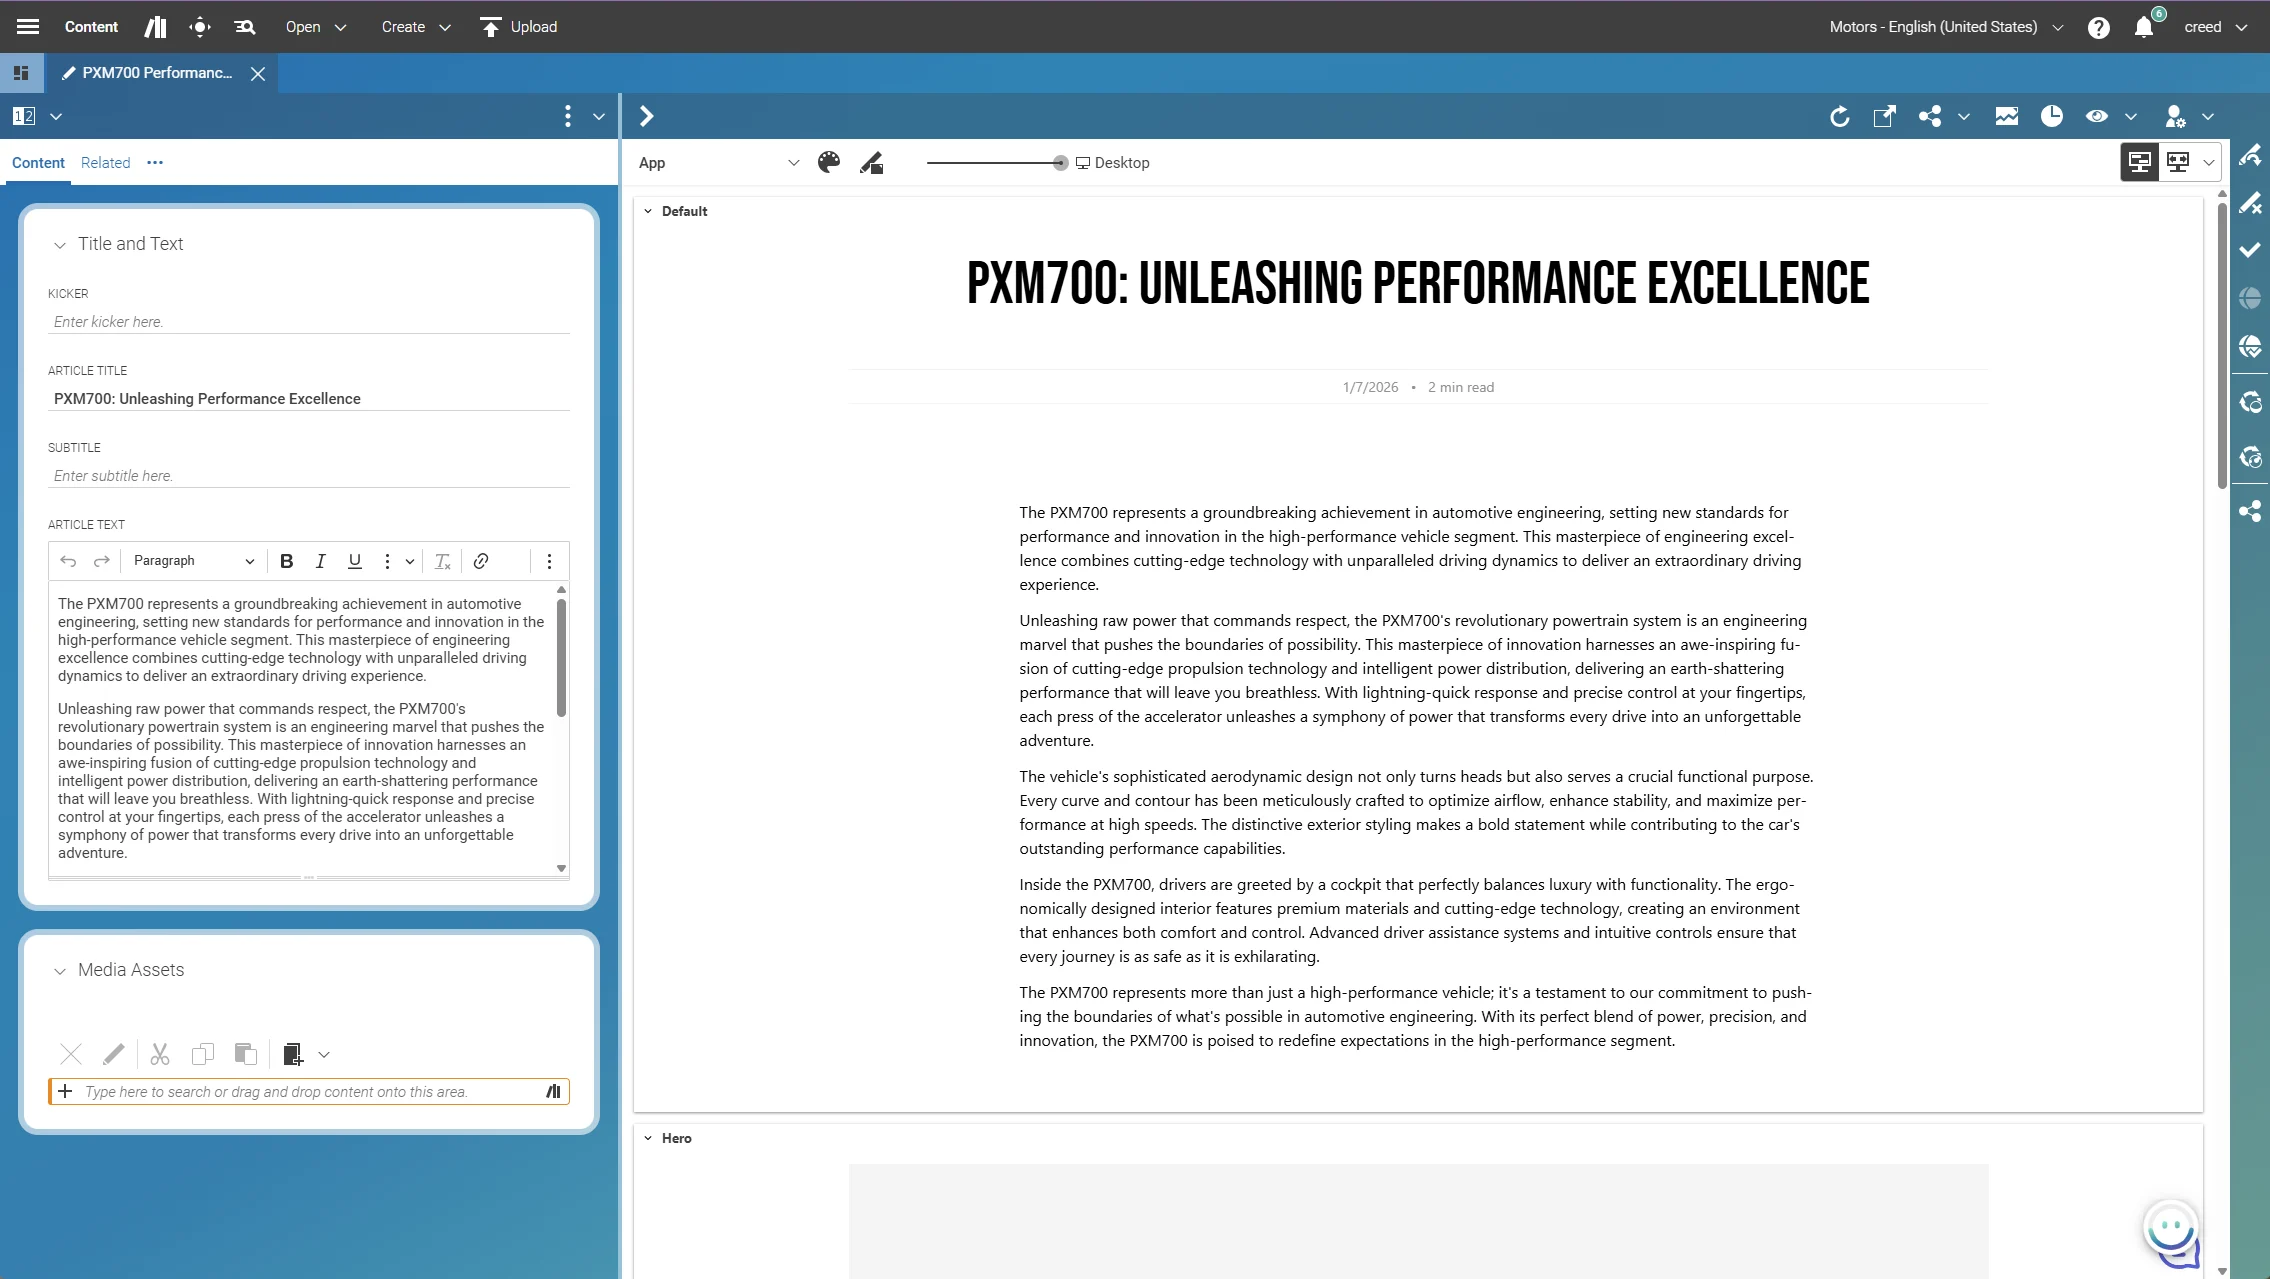
Task: Click the preview device width slider handle
Action: tap(1060, 163)
